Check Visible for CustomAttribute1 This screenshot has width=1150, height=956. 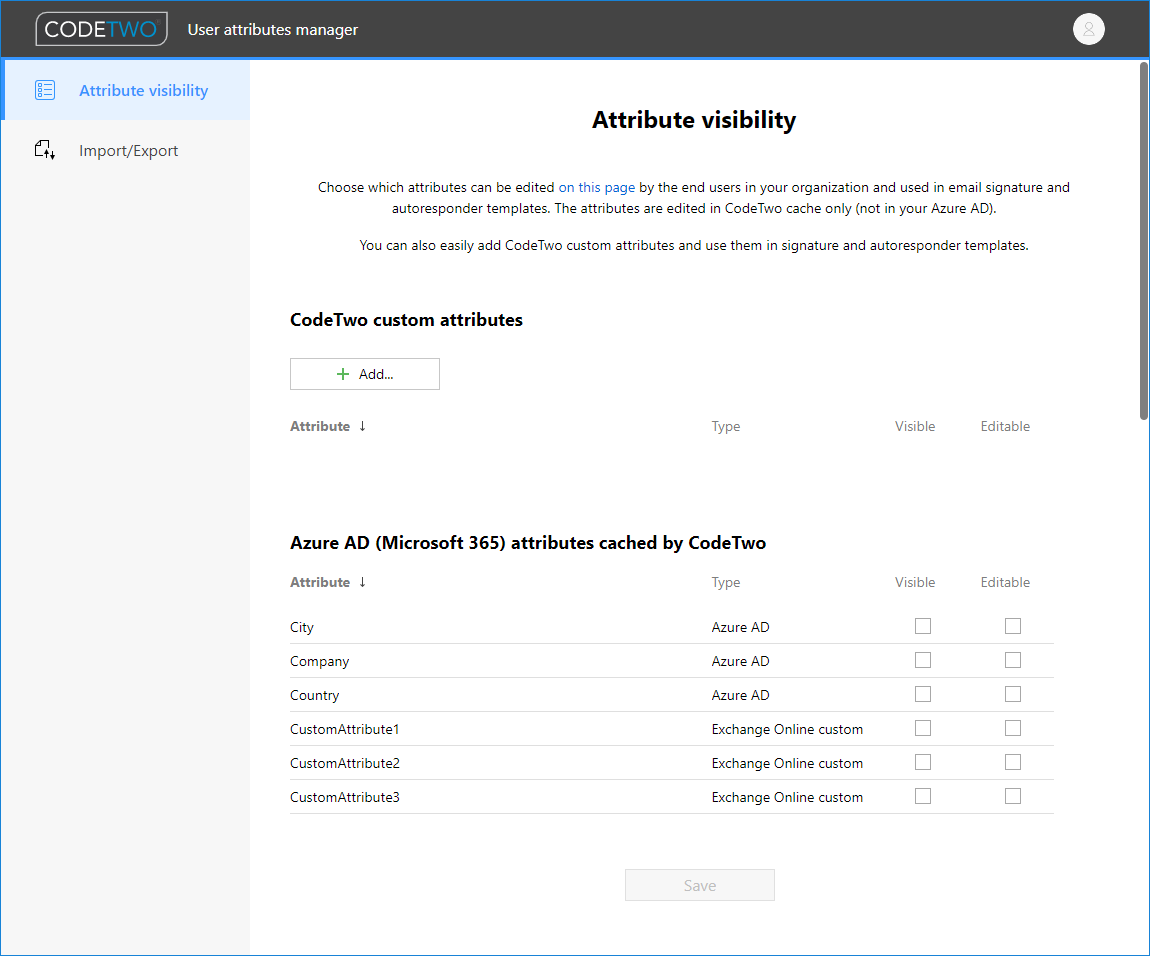(x=923, y=728)
